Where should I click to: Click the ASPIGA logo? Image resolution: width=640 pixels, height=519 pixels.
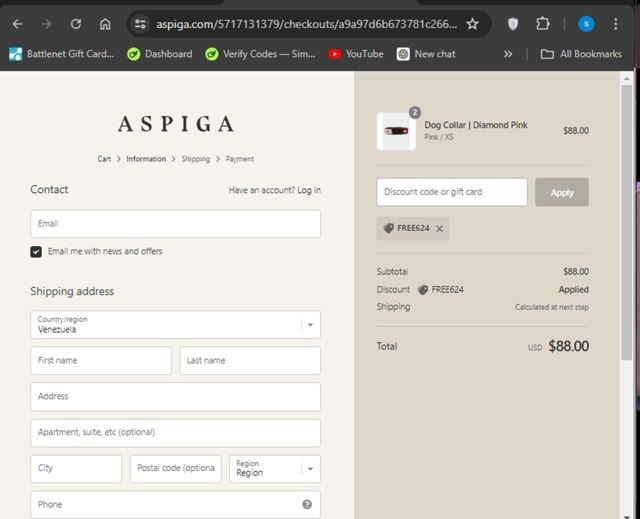coord(176,124)
